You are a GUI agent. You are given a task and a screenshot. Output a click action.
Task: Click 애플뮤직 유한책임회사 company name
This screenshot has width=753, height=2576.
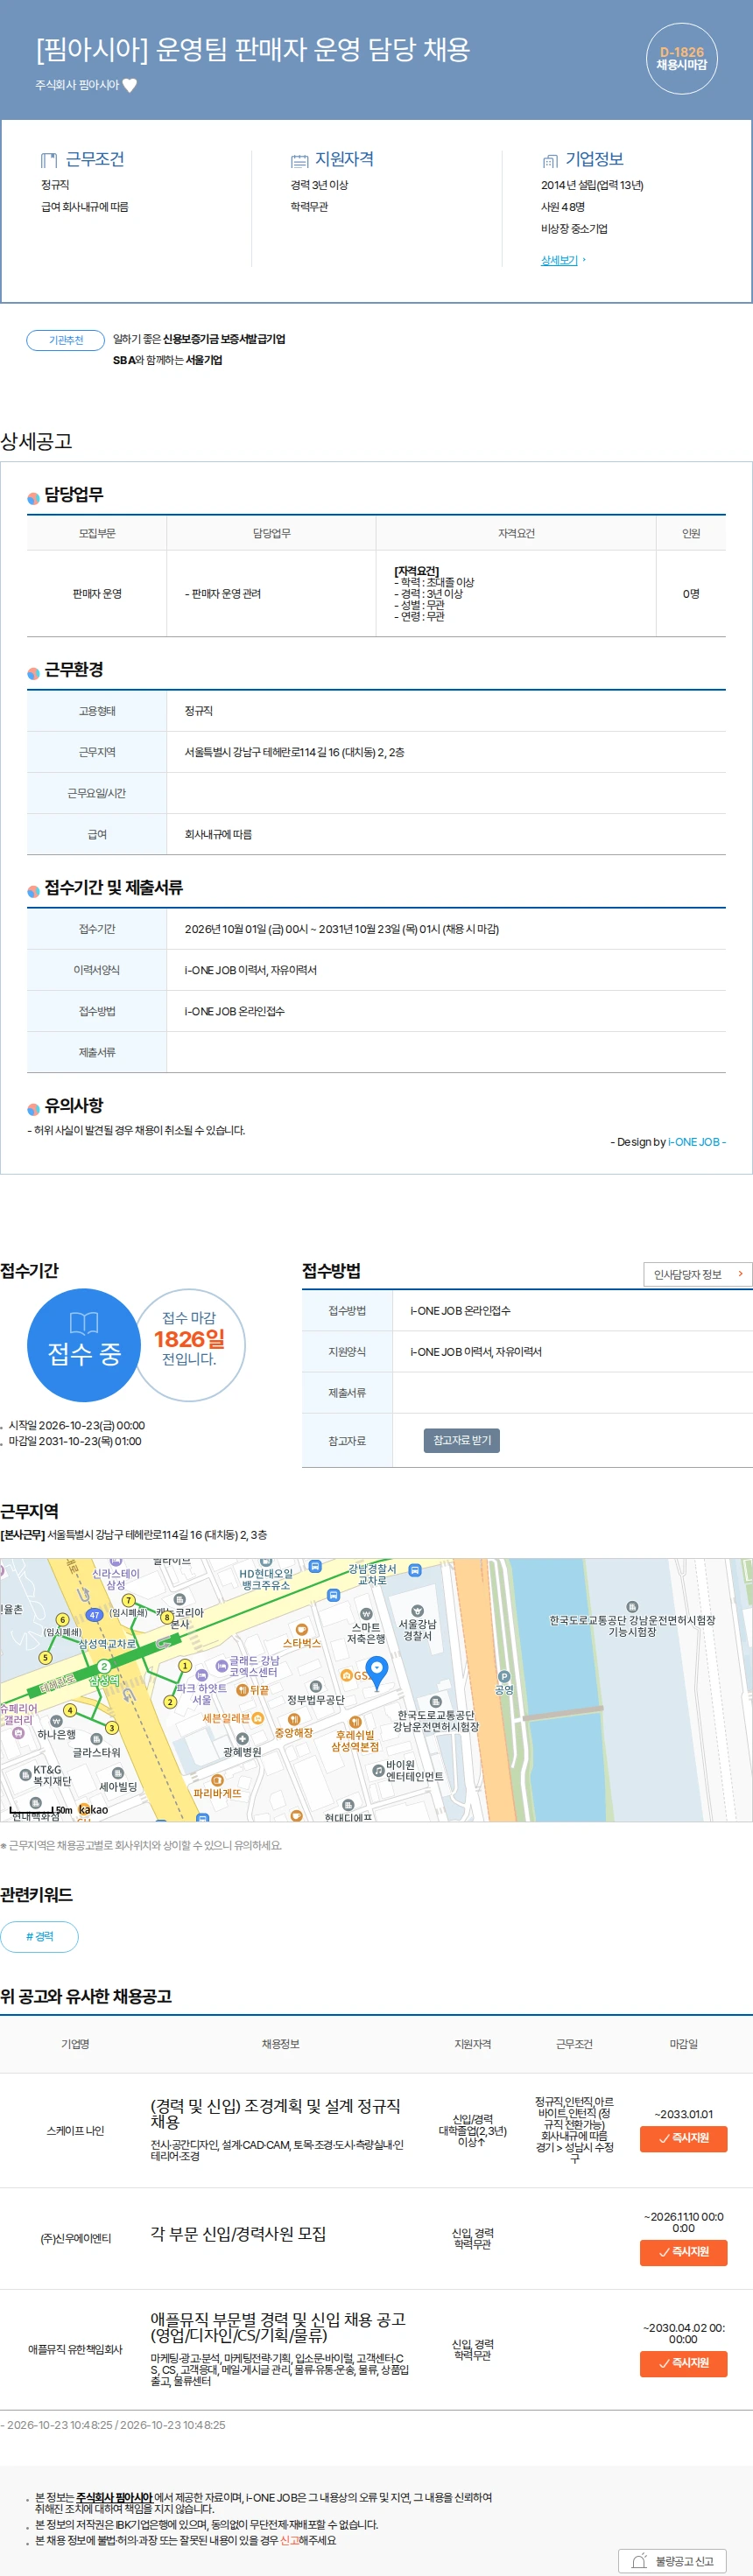click(x=75, y=2349)
